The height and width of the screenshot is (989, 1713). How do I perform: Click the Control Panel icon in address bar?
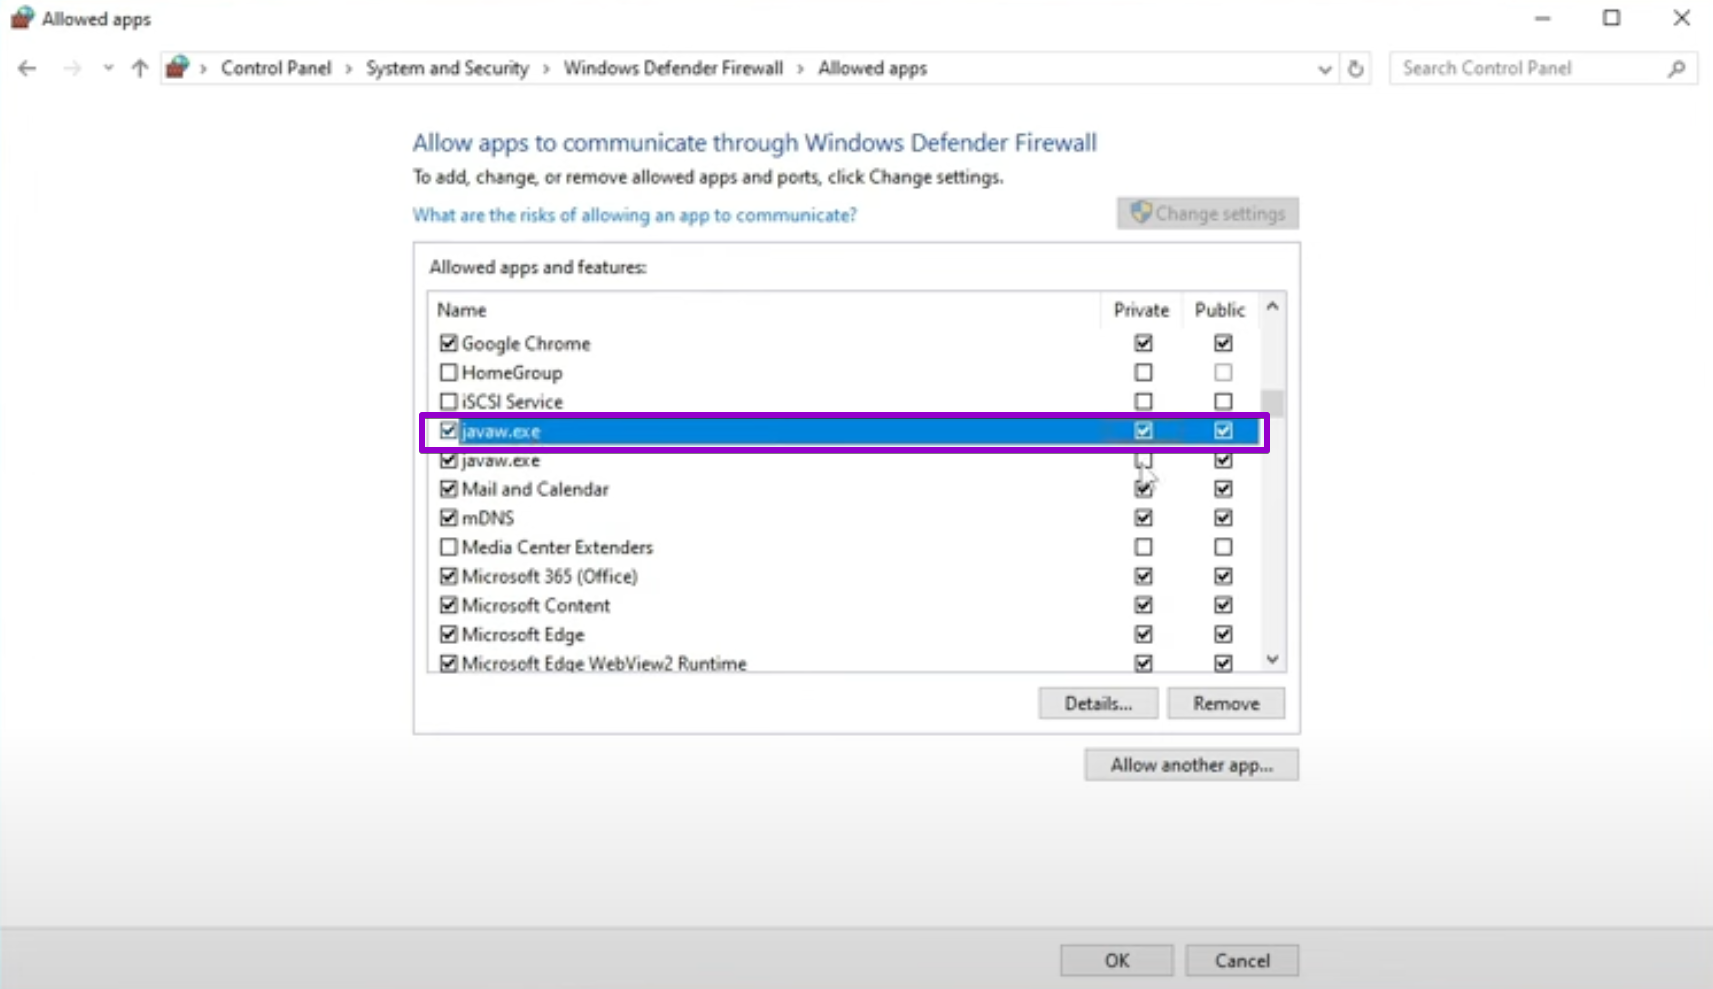pyautogui.click(x=178, y=68)
